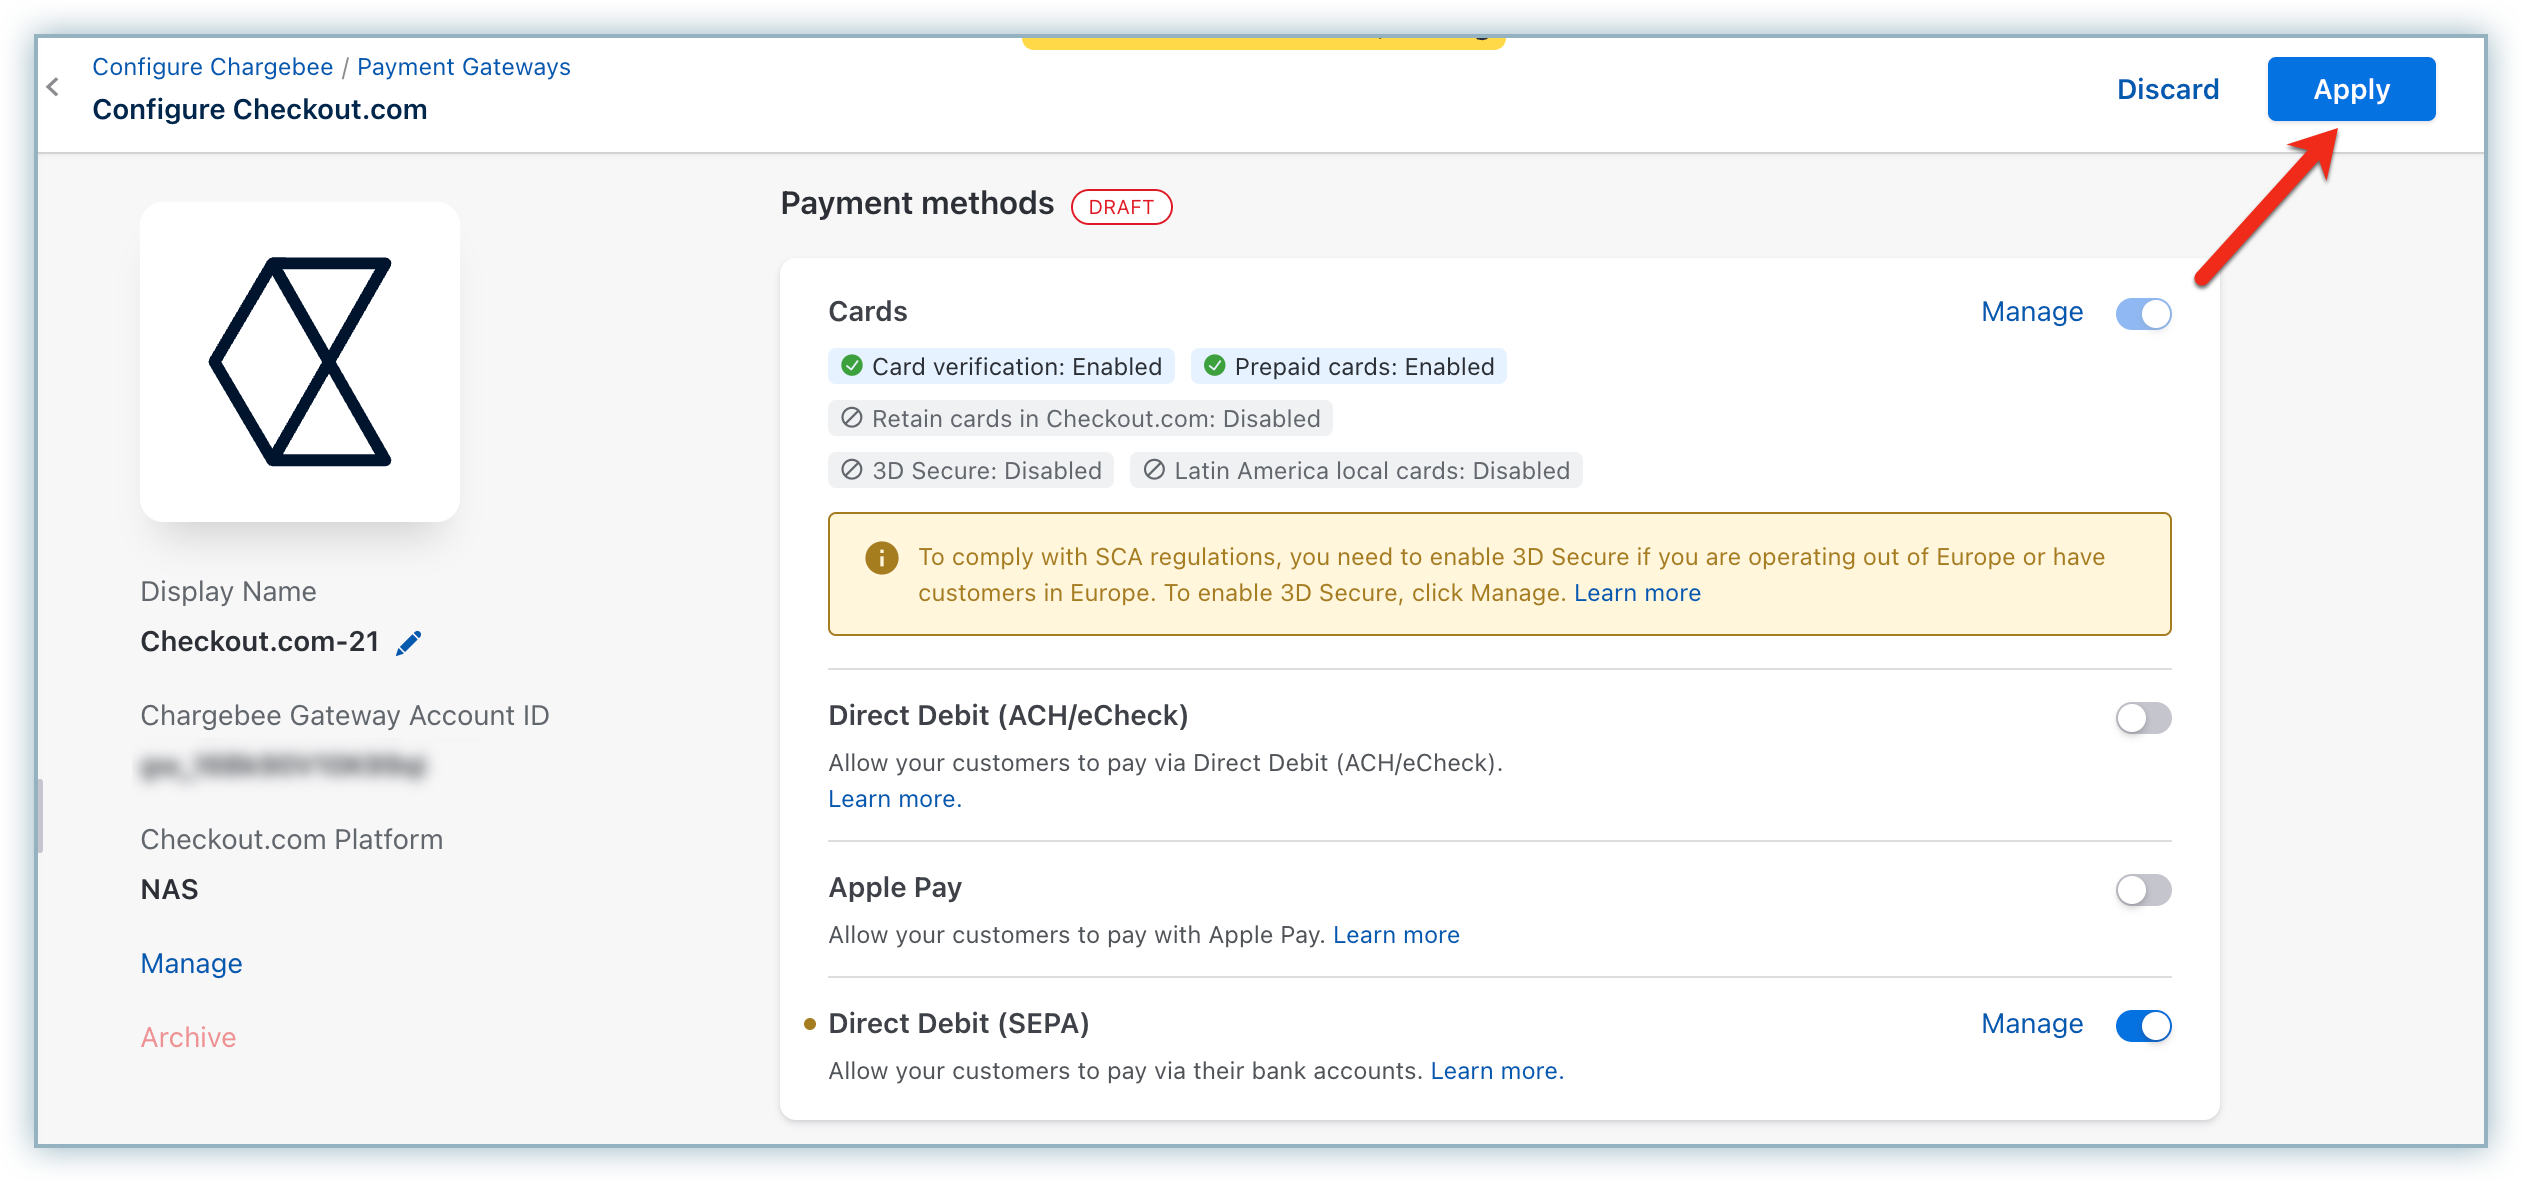Disable the Direct Debit (SEPA) toggle
This screenshot has height=1182, width=2522.
(2143, 1026)
